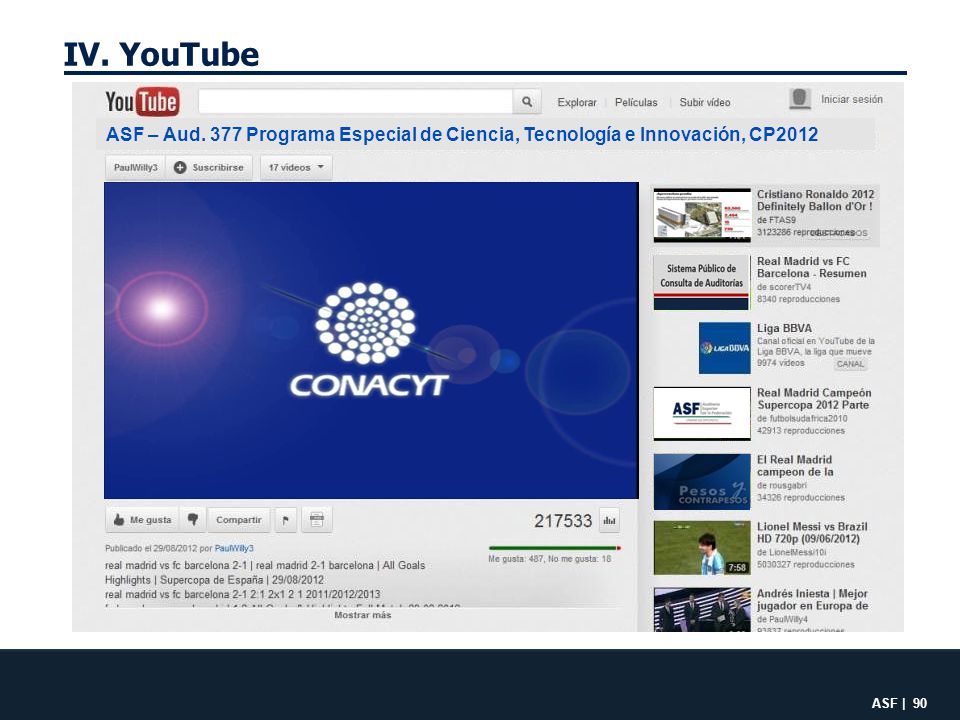960x720 pixels.
Task: Click uploader name 'de rousgabri'
Action: click(782, 486)
